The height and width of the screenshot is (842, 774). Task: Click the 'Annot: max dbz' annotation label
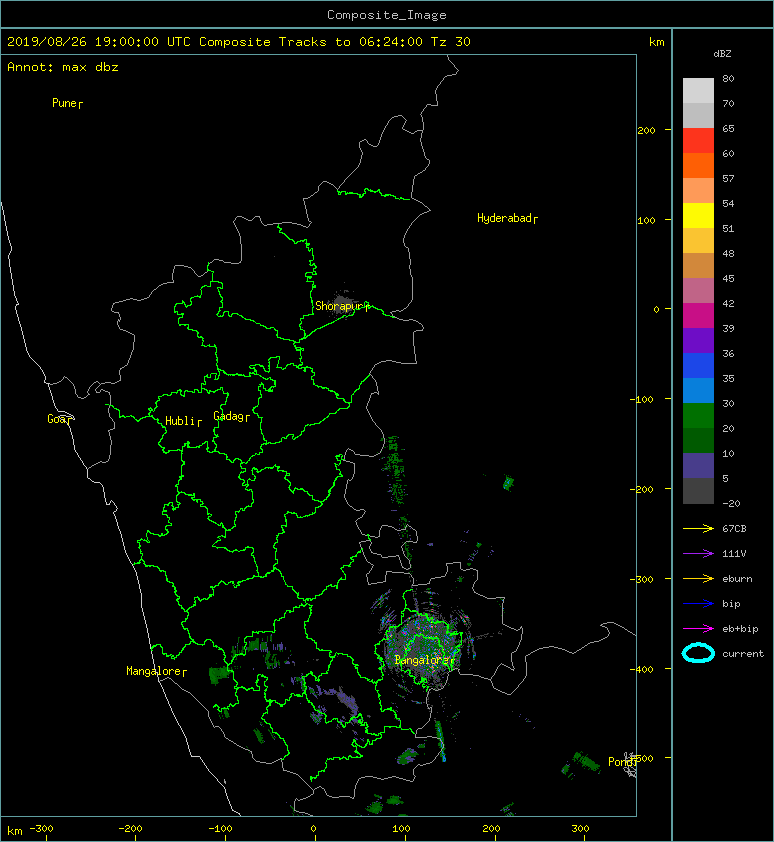point(63,67)
